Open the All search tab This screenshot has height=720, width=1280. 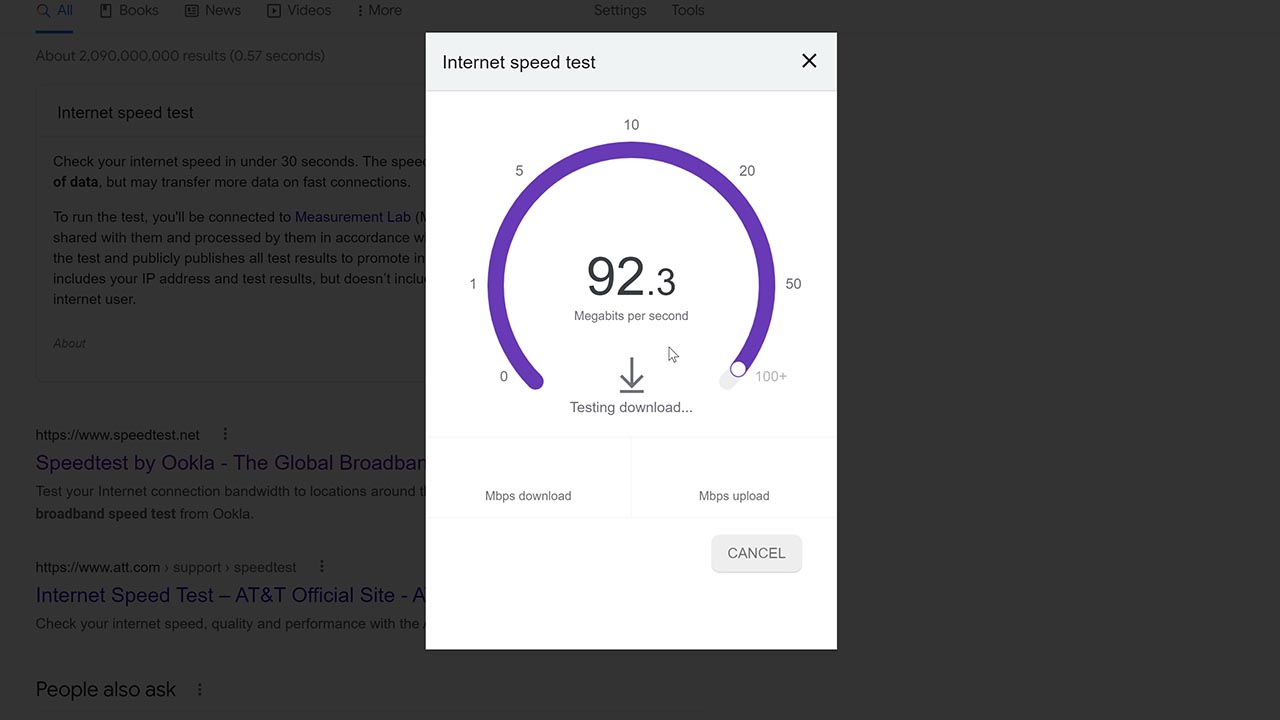(x=55, y=10)
